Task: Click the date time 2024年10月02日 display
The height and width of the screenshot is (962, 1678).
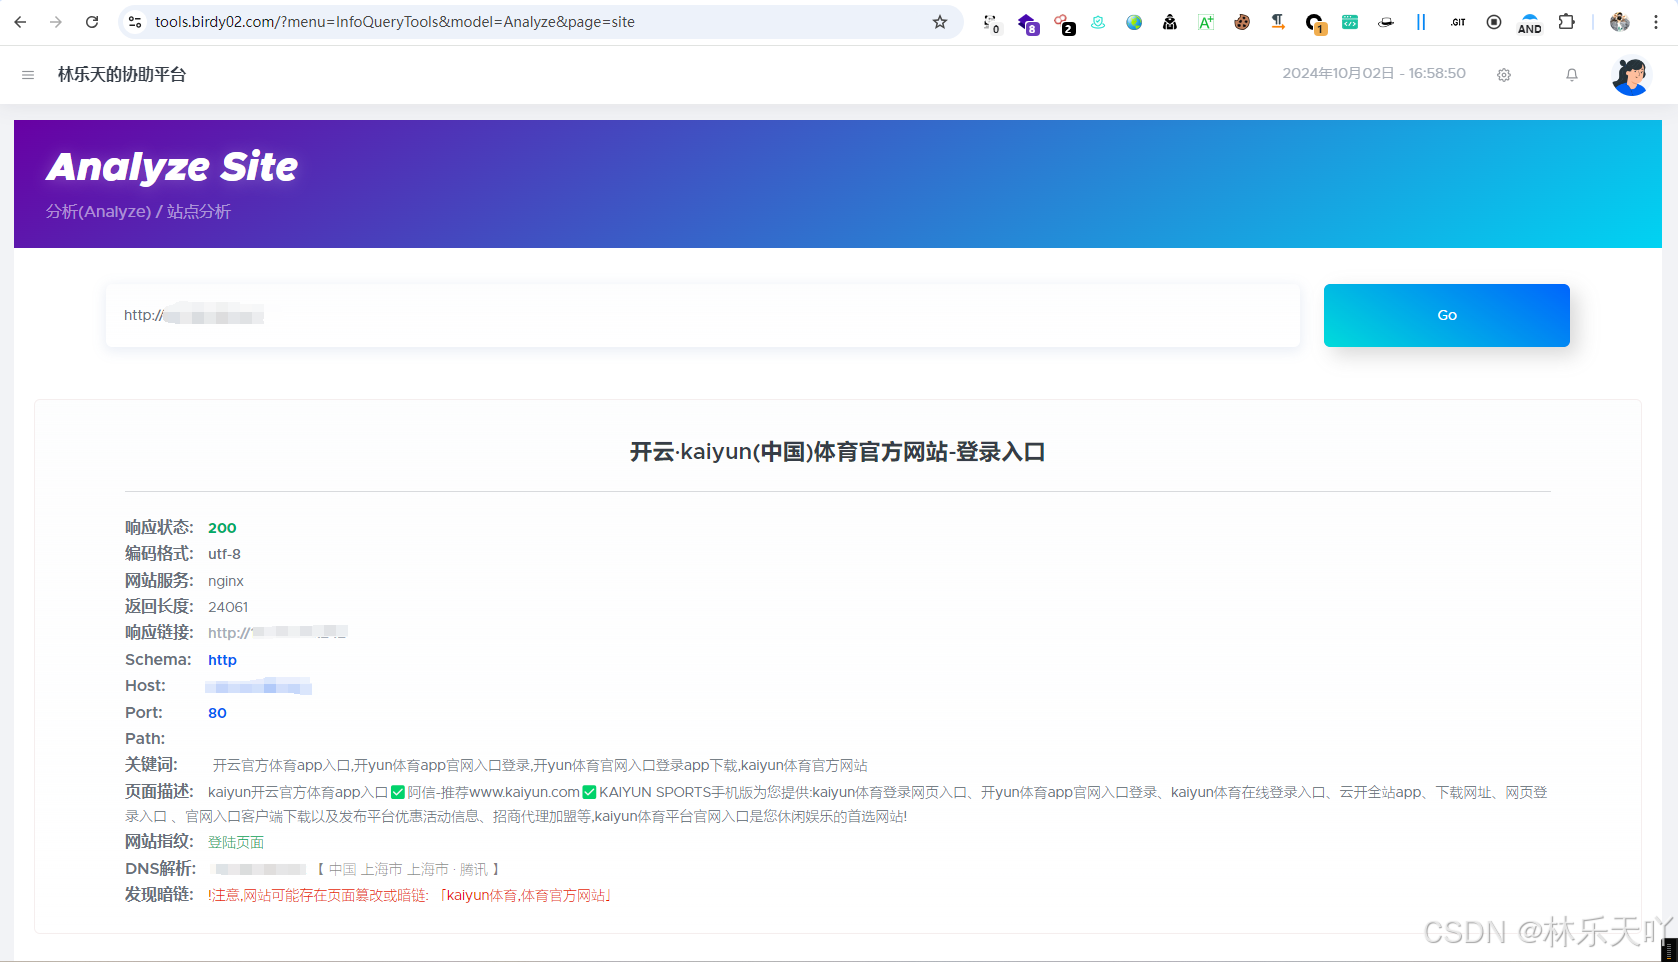Action: click(x=1374, y=73)
